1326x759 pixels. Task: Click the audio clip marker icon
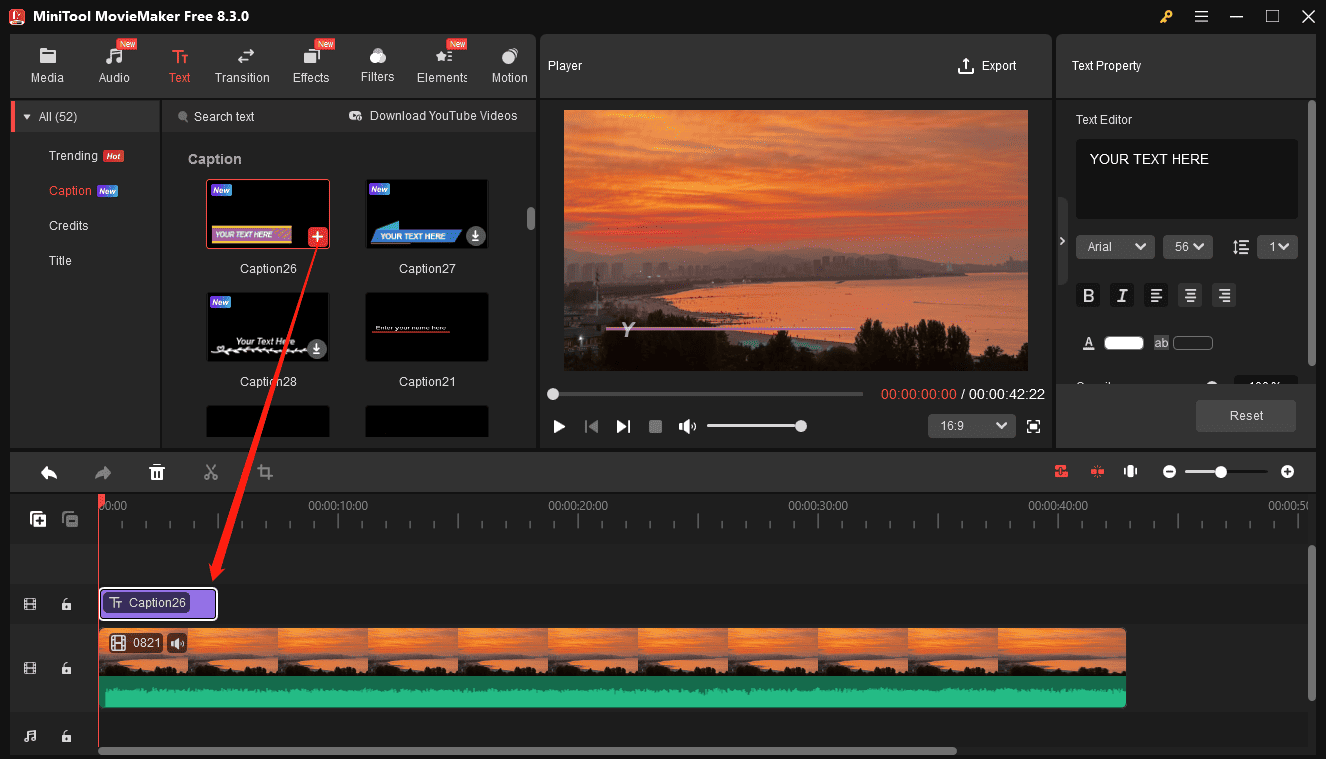click(1131, 472)
